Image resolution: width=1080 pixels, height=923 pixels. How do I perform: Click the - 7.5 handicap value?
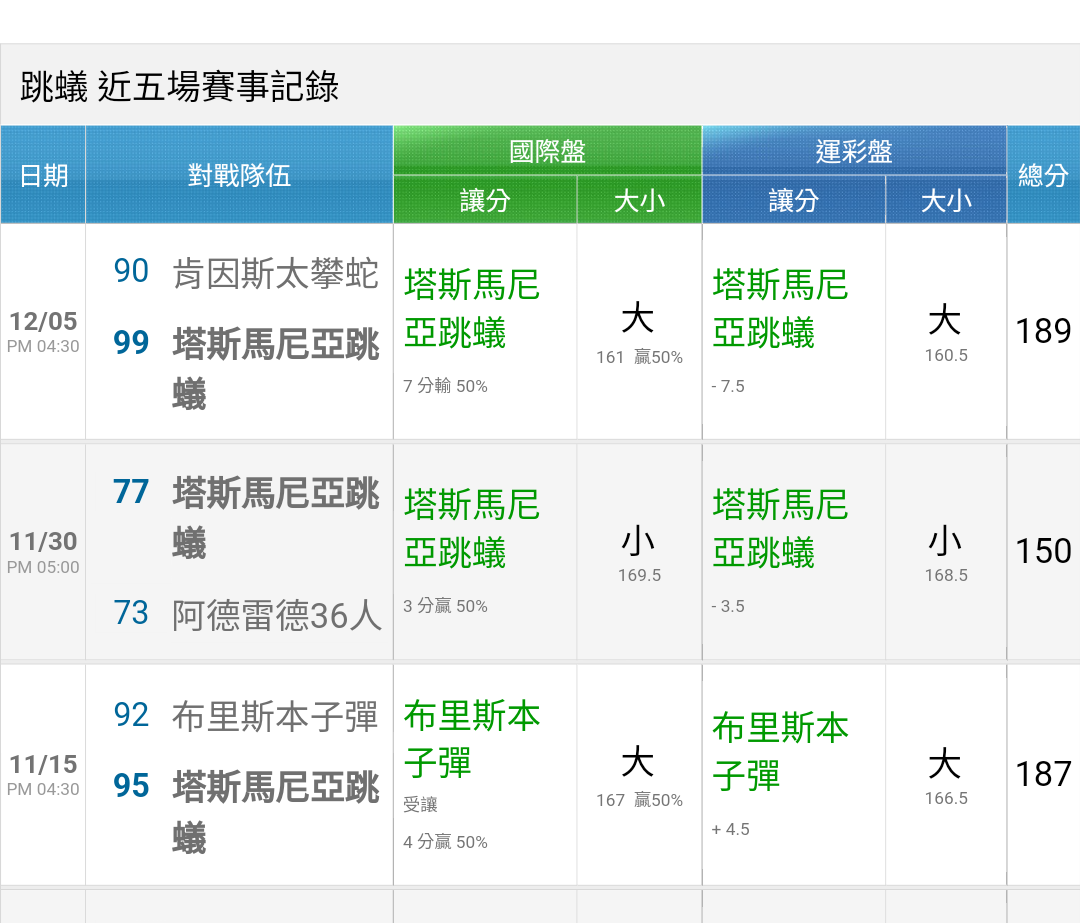728,386
